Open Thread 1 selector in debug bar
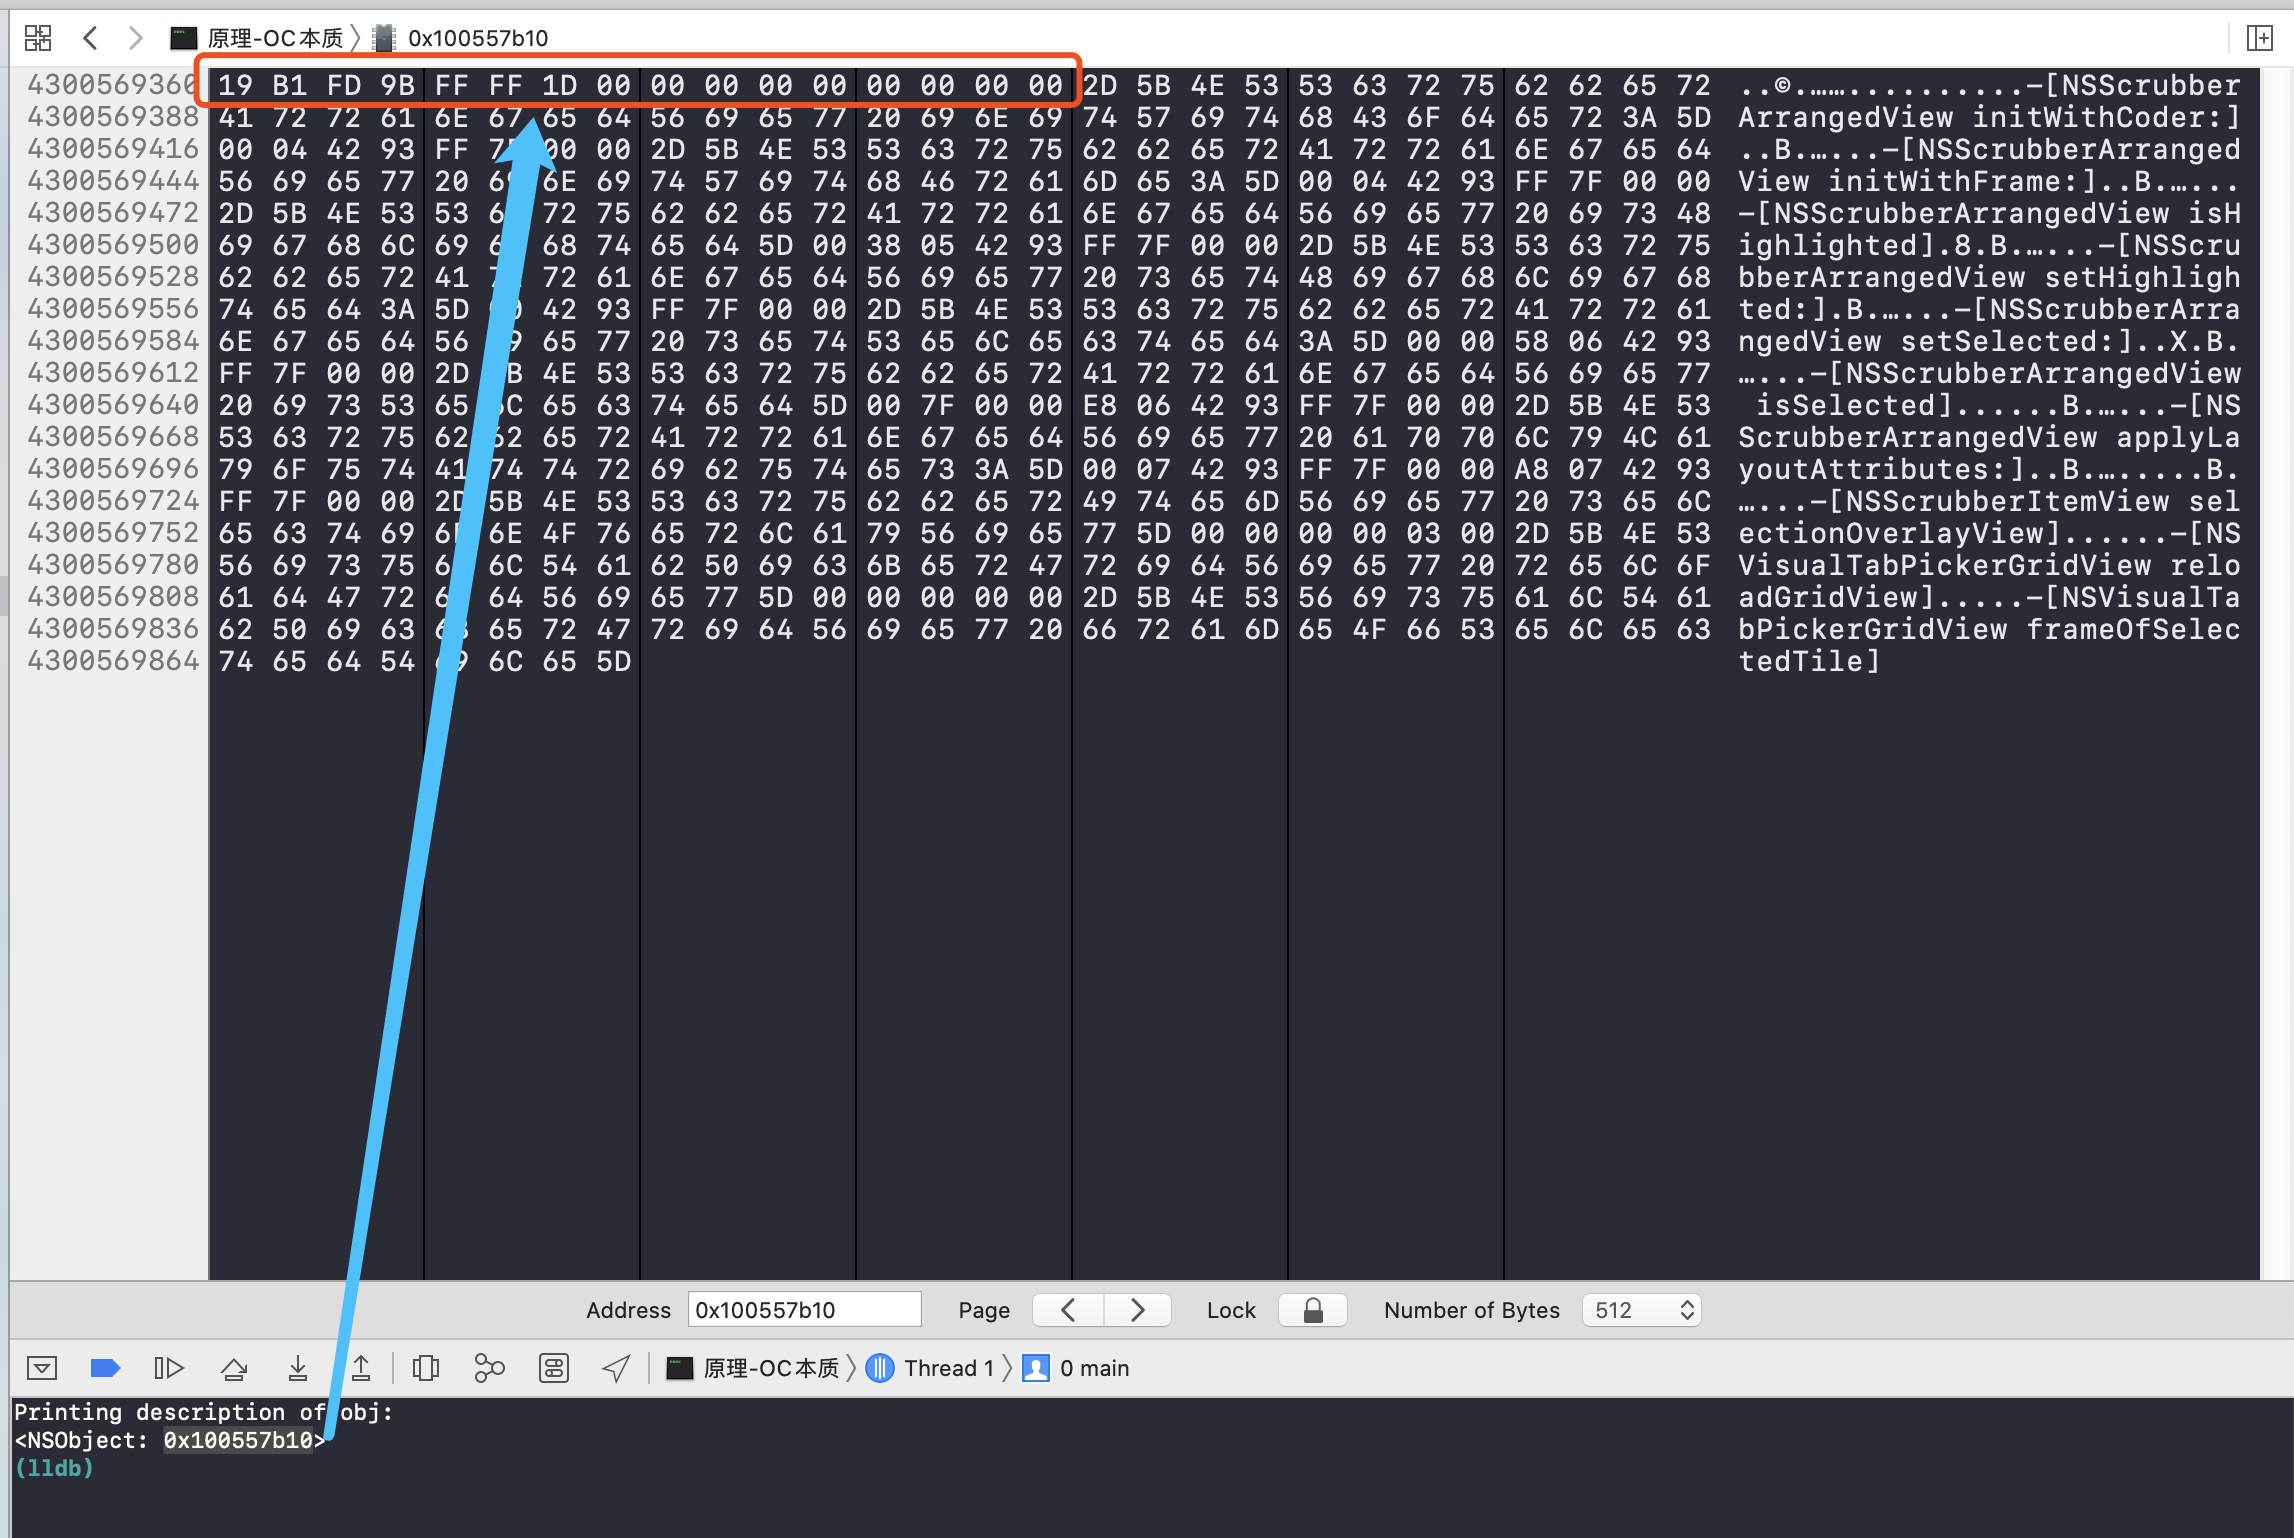2294x1538 pixels. point(933,1368)
